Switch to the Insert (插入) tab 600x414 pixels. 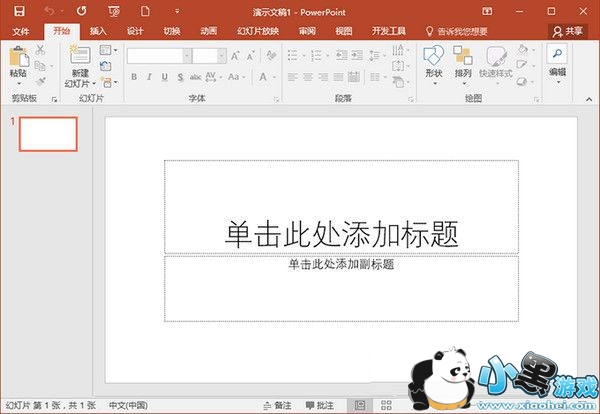pos(98,31)
